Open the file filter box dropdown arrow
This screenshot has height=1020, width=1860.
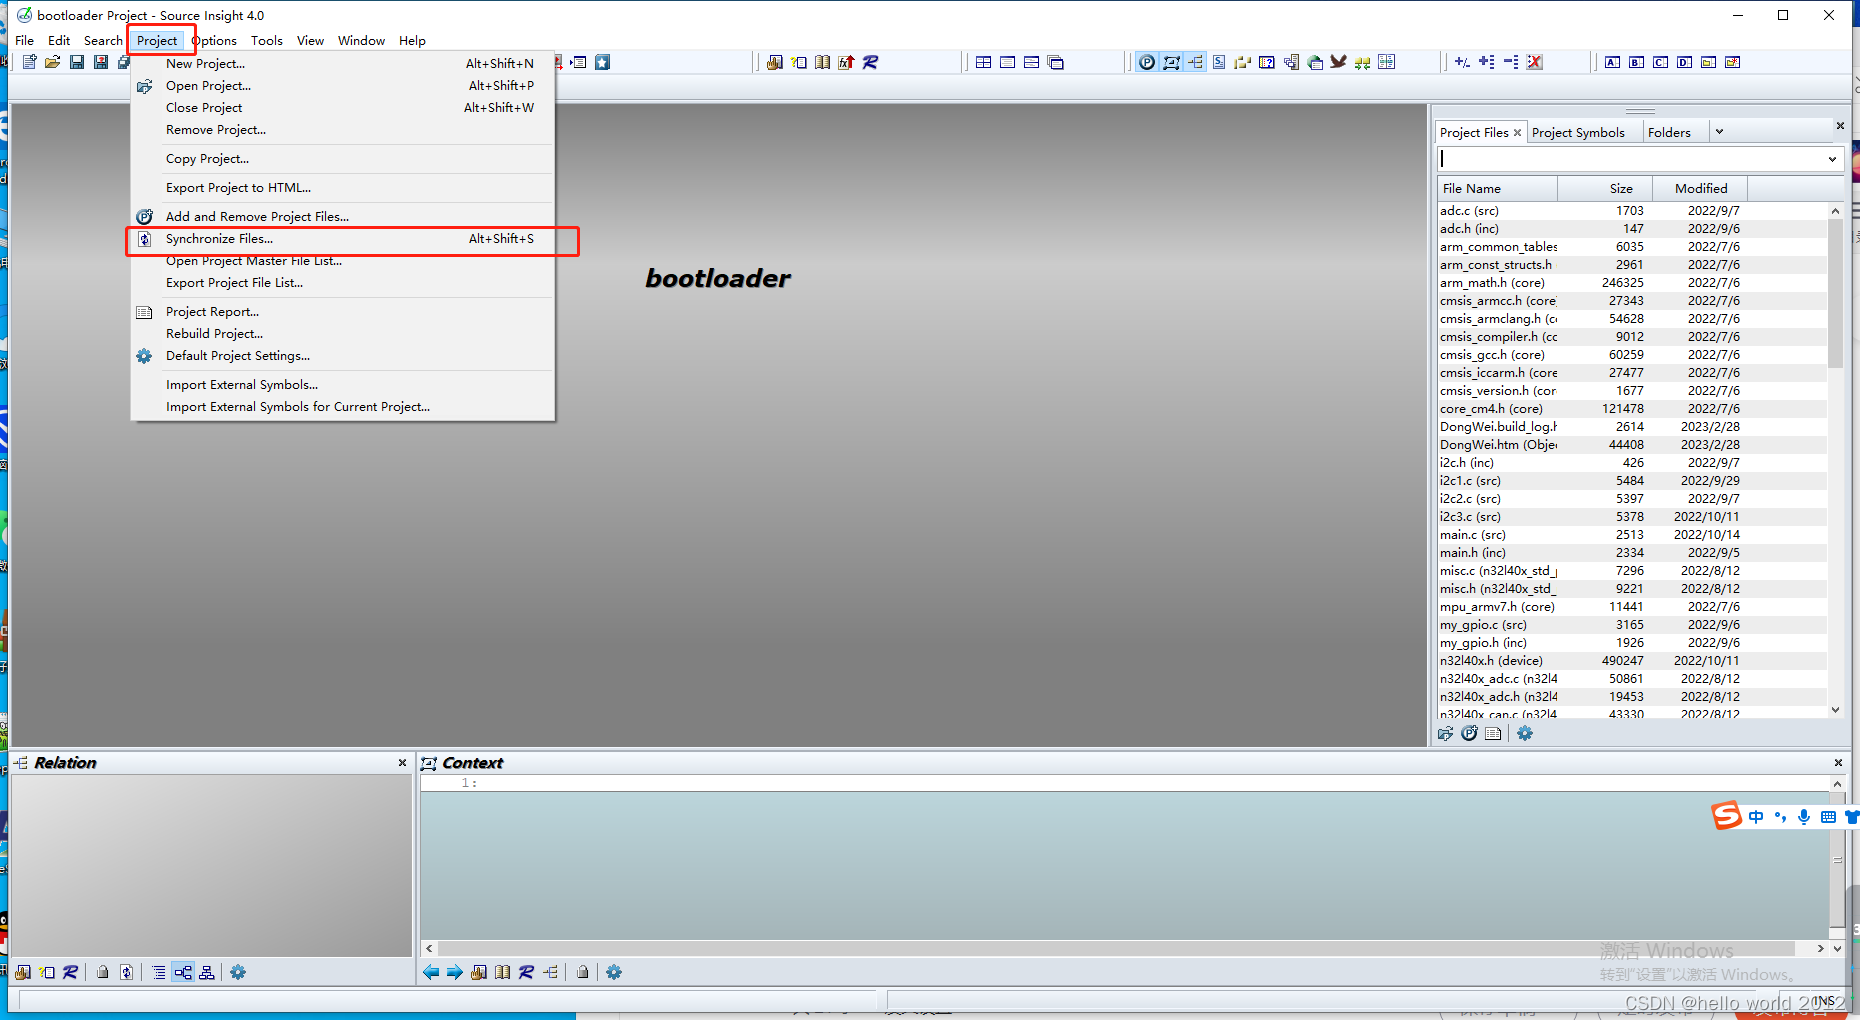(x=1832, y=159)
